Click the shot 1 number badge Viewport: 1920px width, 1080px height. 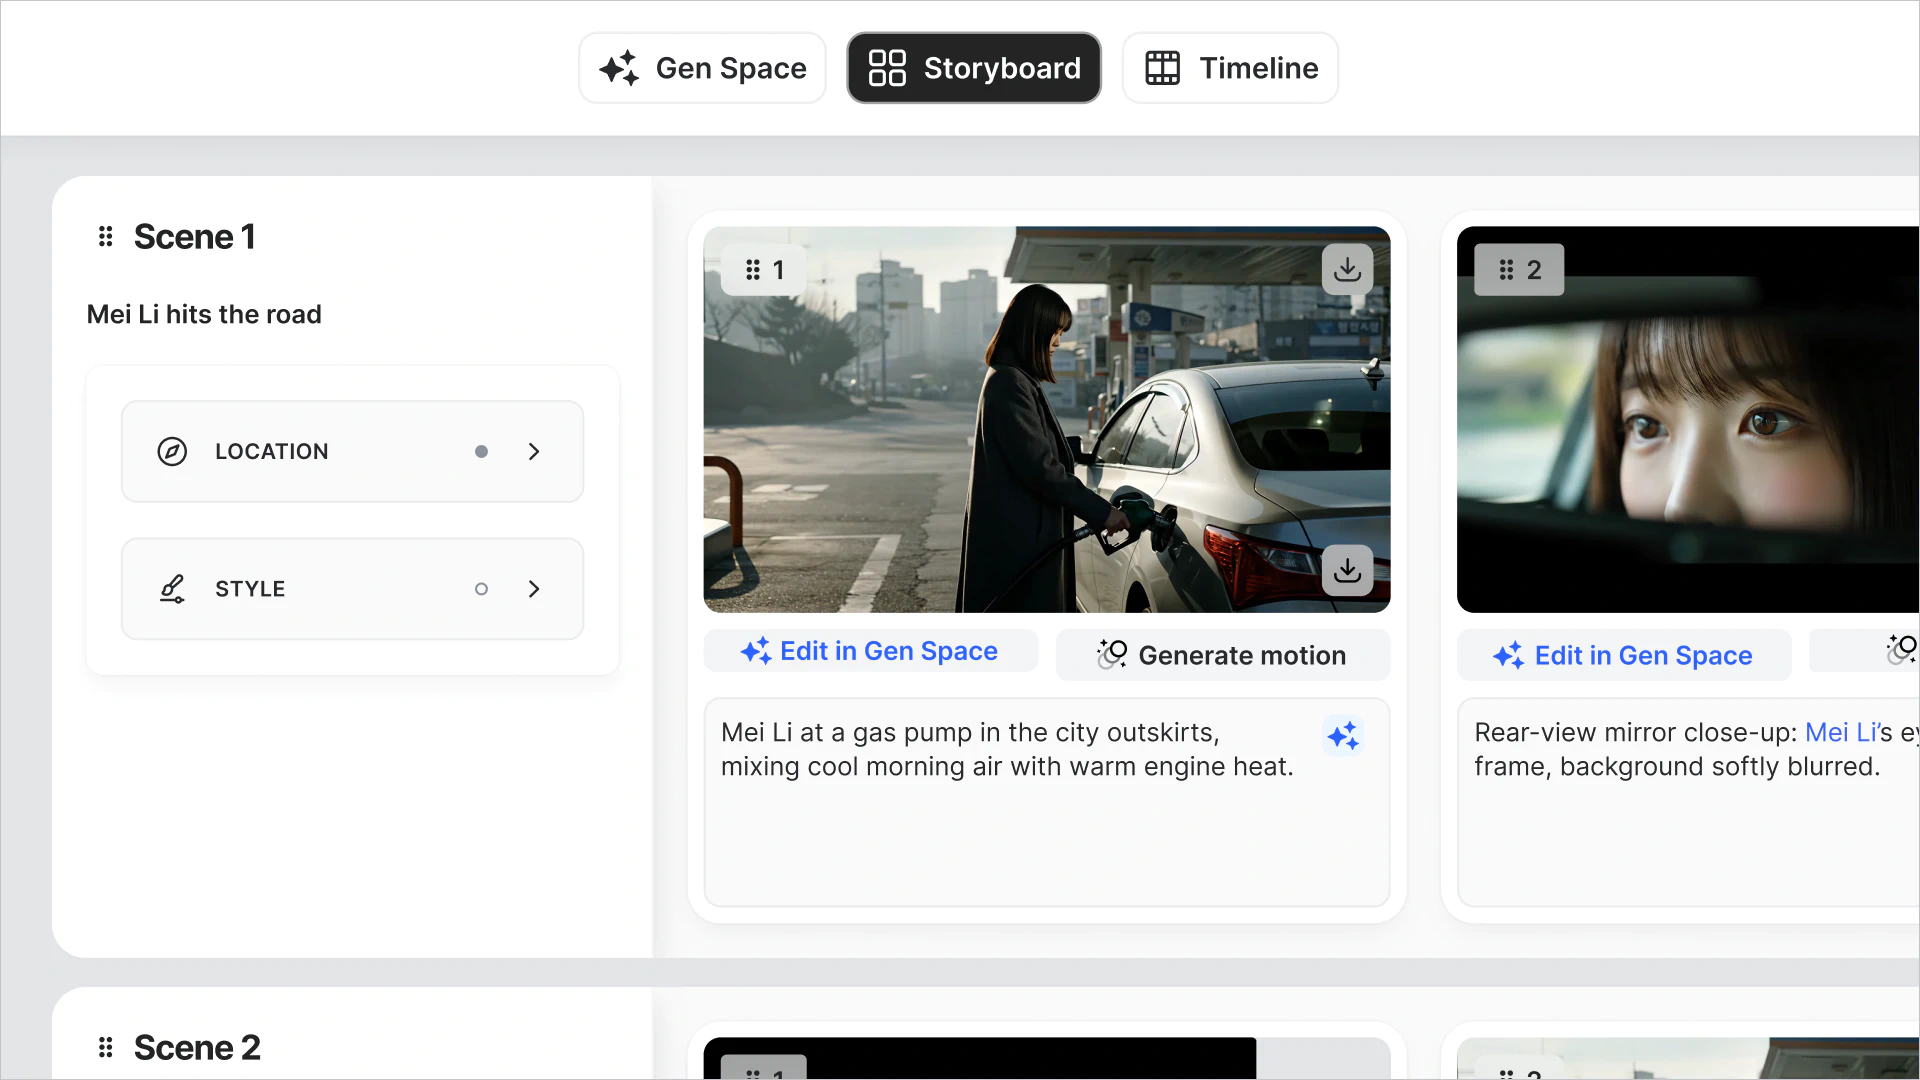[x=763, y=270]
